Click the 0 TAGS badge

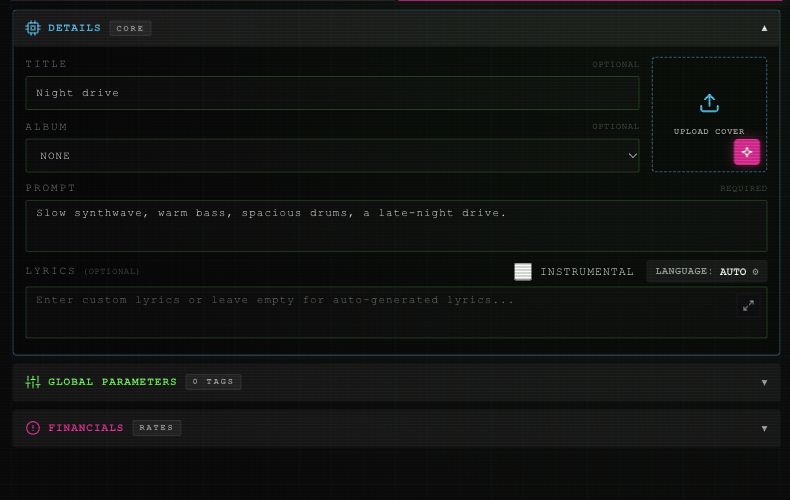click(x=213, y=382)
